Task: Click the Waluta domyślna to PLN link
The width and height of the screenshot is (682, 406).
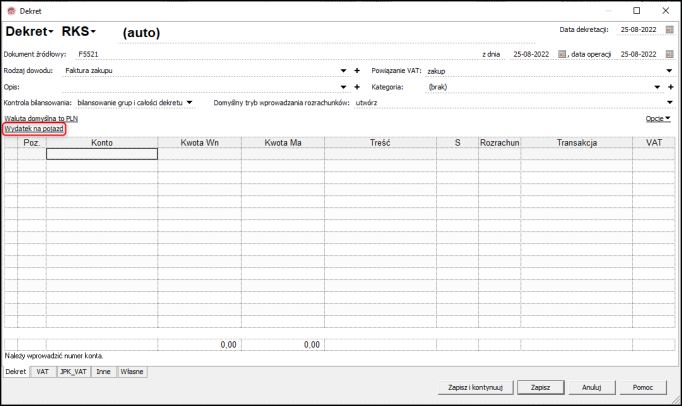Action: click(x=41, y=118)
